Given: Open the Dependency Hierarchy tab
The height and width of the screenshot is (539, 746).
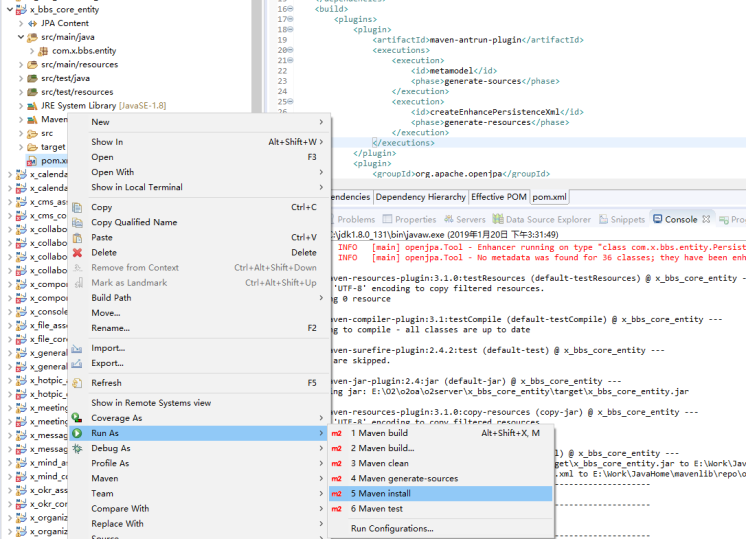Looking at the screenshot, I should pos(420,197).
